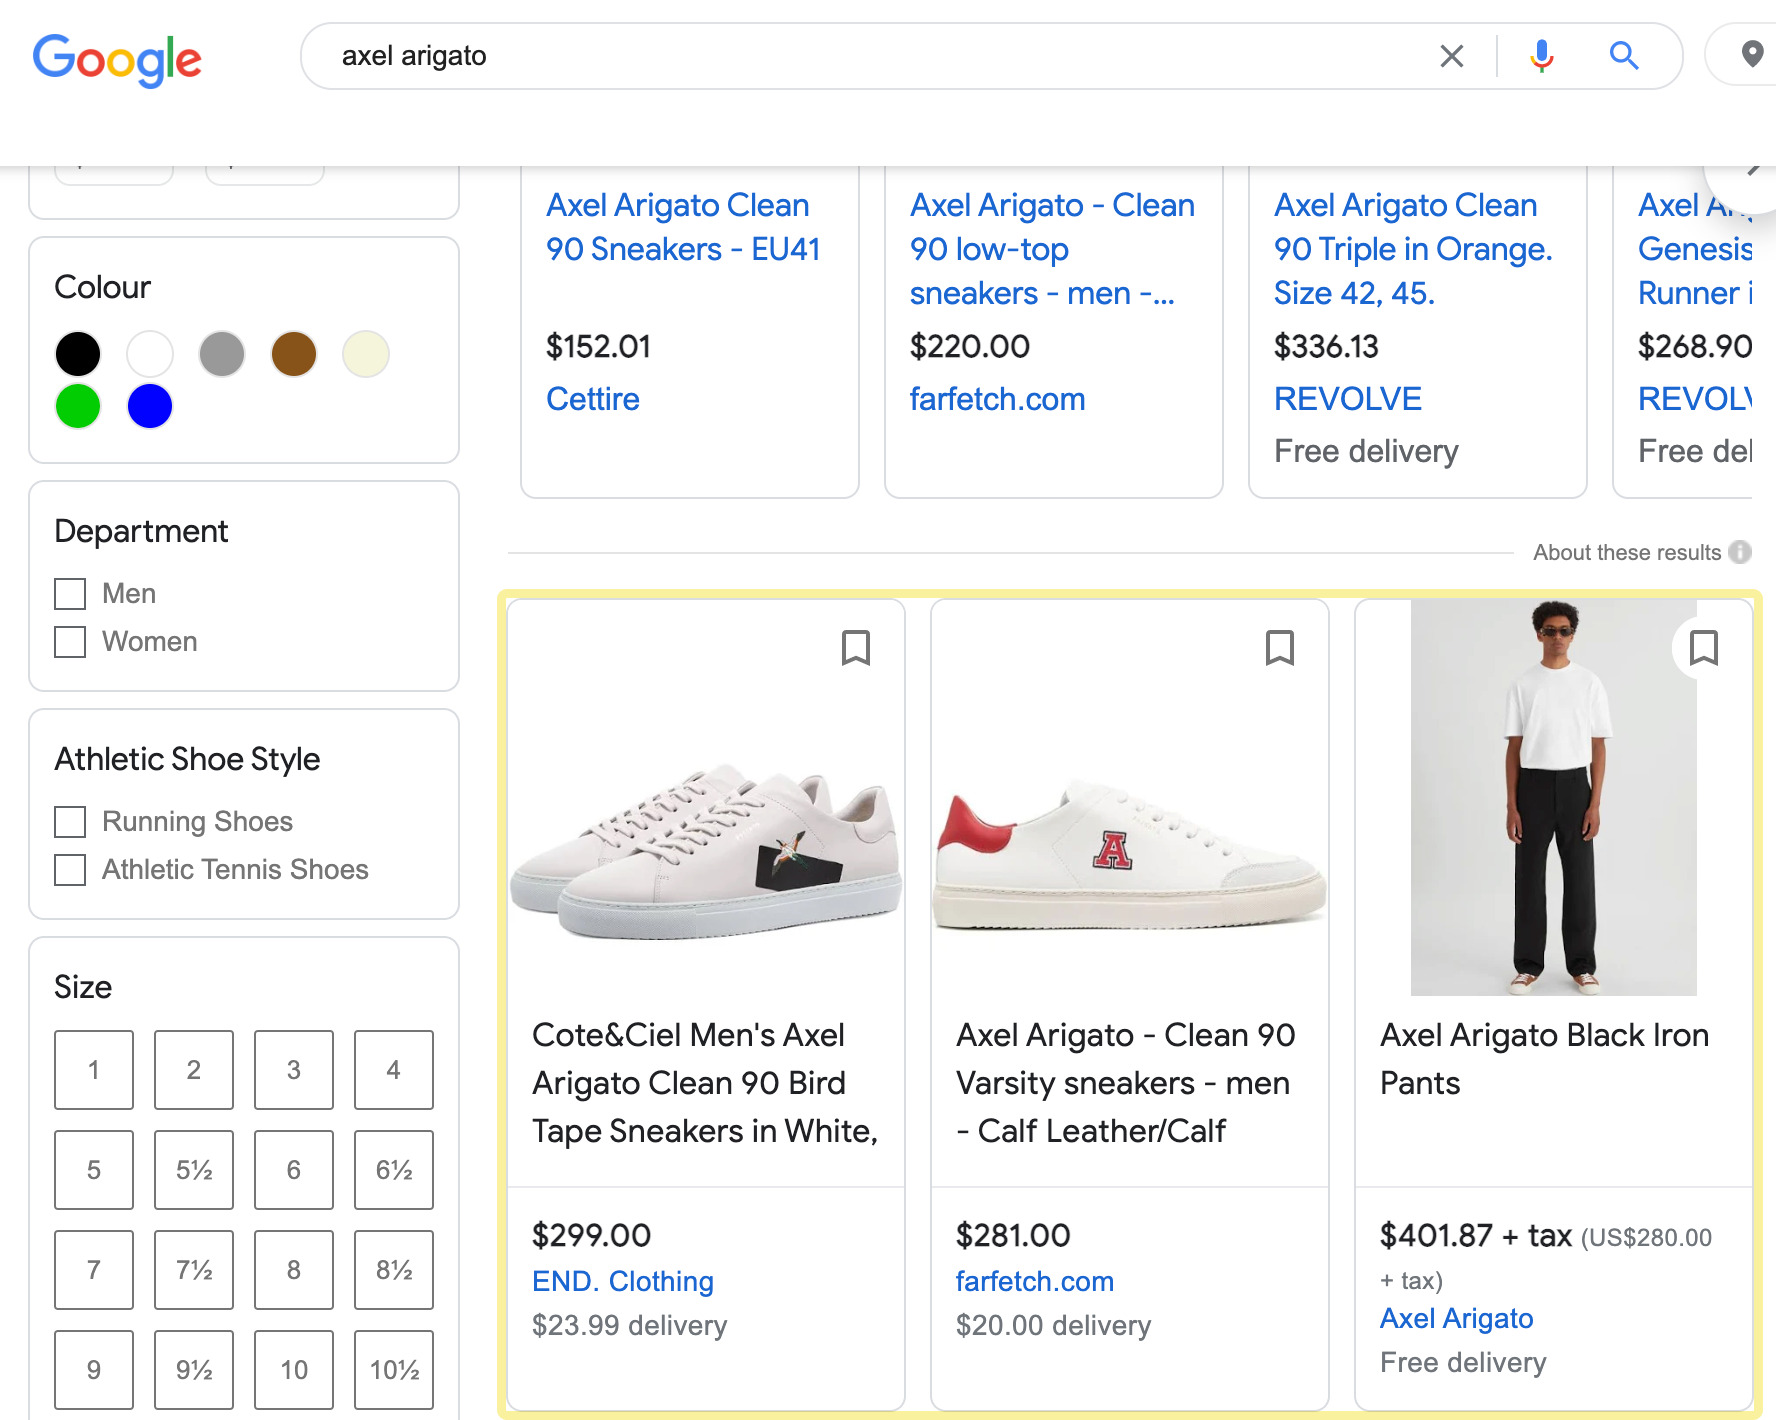Bookmark the Clean 90 Varsity sneakers card
This screenshot has height=1420, width=1776.
1280,648
